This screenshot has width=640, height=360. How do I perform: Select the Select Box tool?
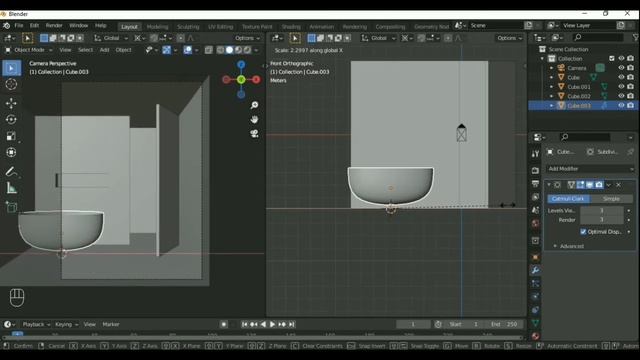pyautogui.click(x=11, y=68)
